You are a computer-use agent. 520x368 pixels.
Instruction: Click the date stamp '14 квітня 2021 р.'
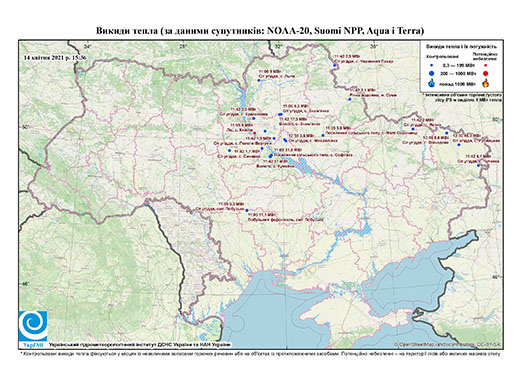tap(46, 57)
